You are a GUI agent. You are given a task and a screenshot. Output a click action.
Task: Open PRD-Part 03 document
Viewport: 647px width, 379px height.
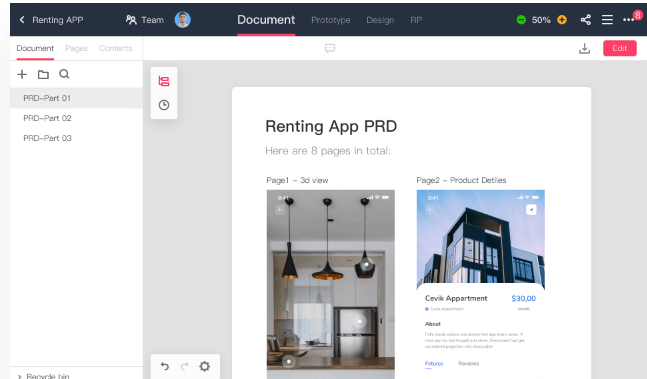tap(76, 138)
